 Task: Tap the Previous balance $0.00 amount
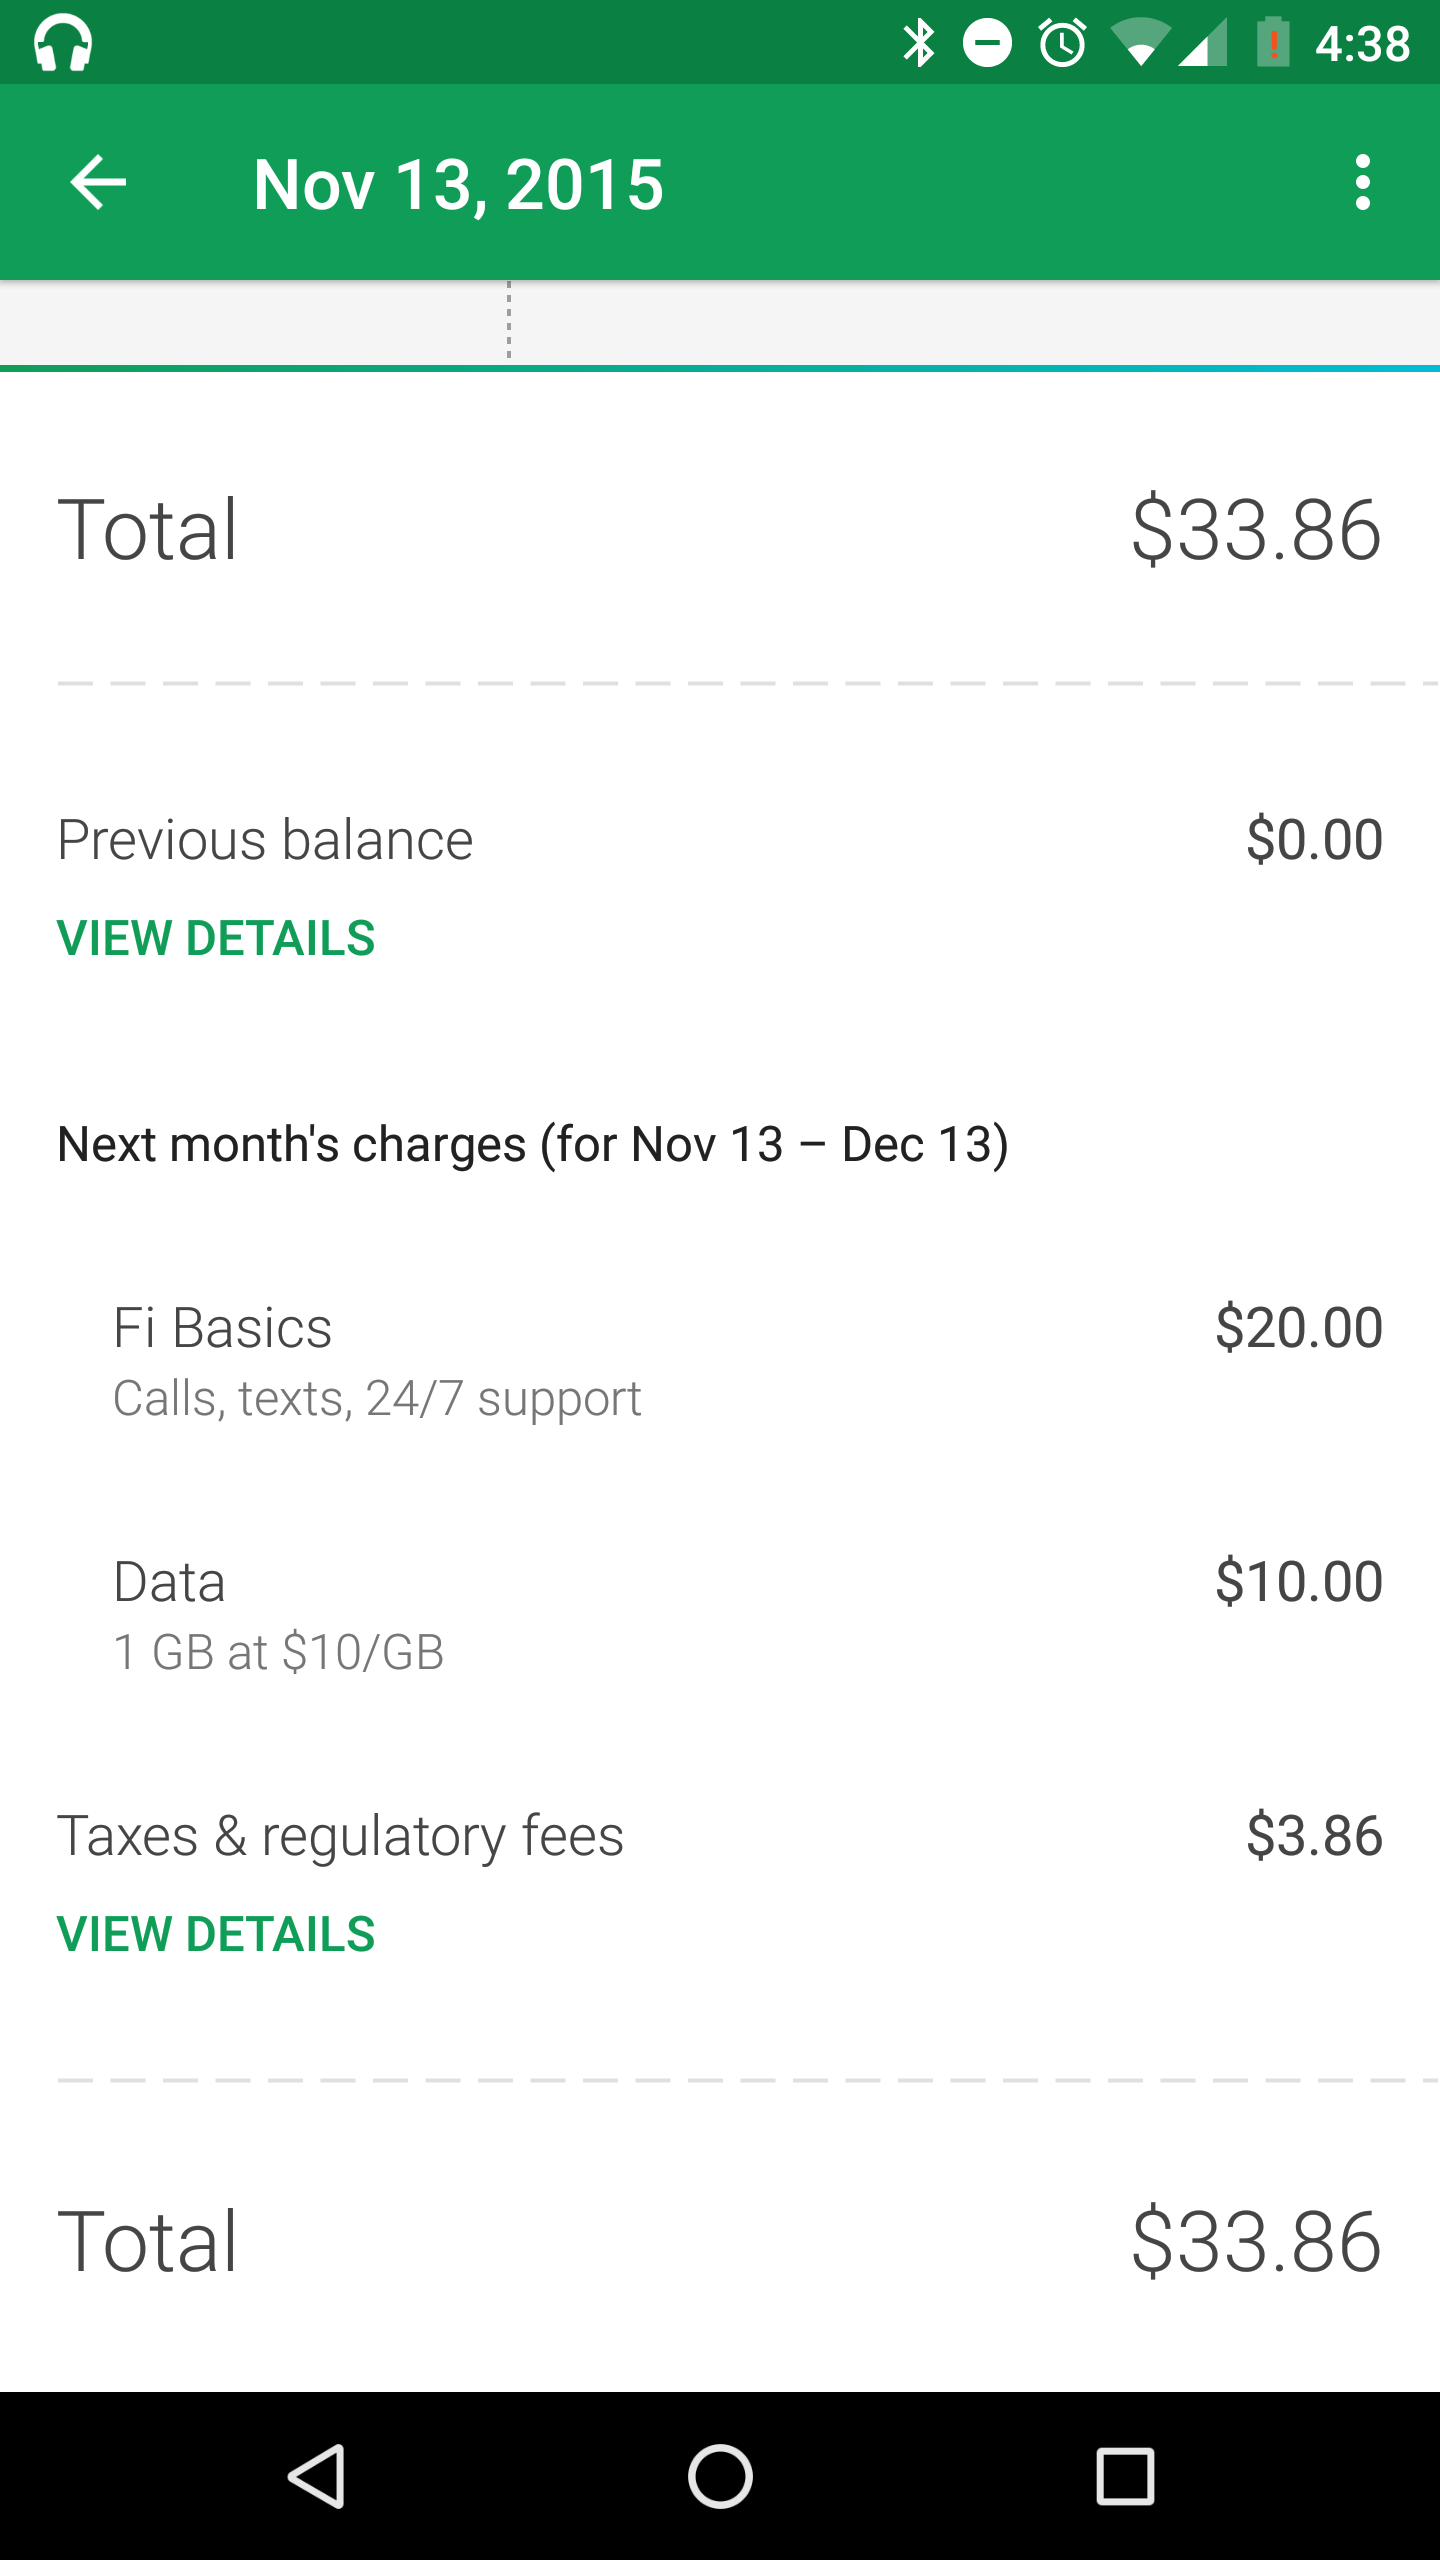1314,840
